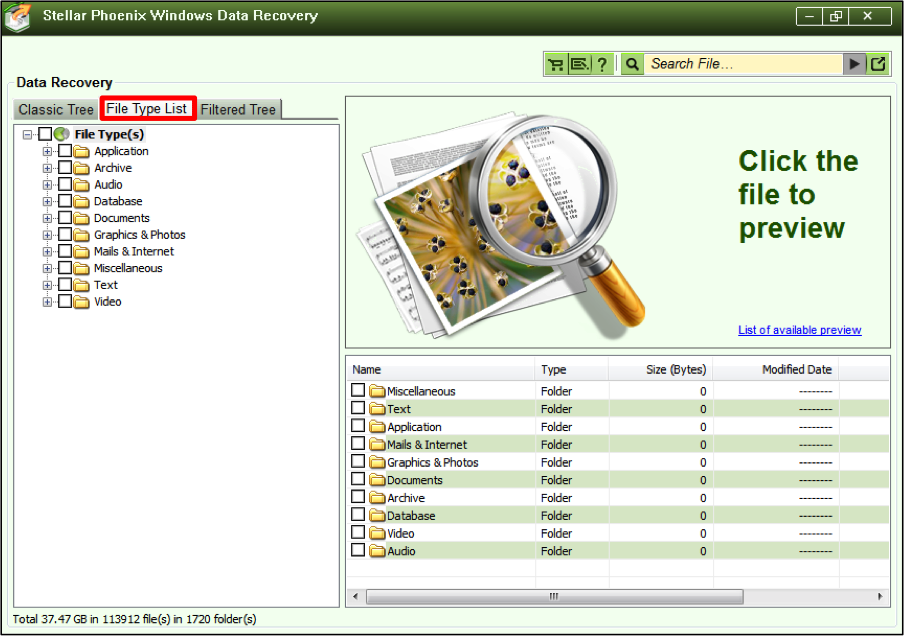Click the shopping cart buy icon
This screenshot has width=904, height=636.
pos(556,64)
